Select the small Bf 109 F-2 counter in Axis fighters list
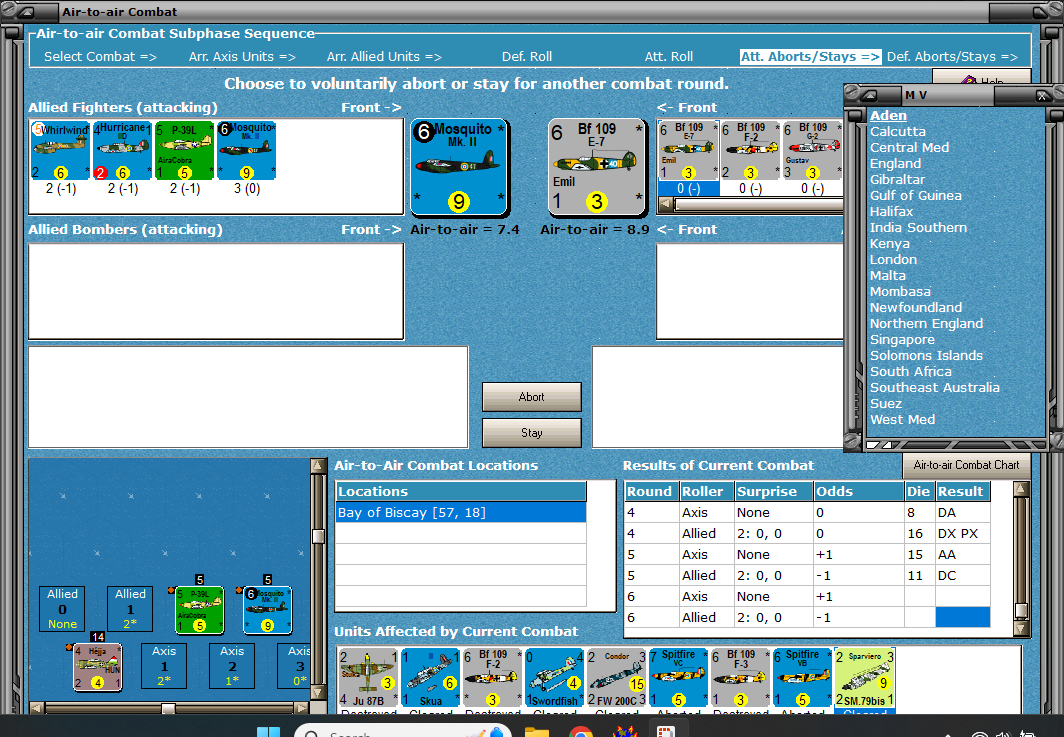Screen dimensions: 1064x737 750,151
